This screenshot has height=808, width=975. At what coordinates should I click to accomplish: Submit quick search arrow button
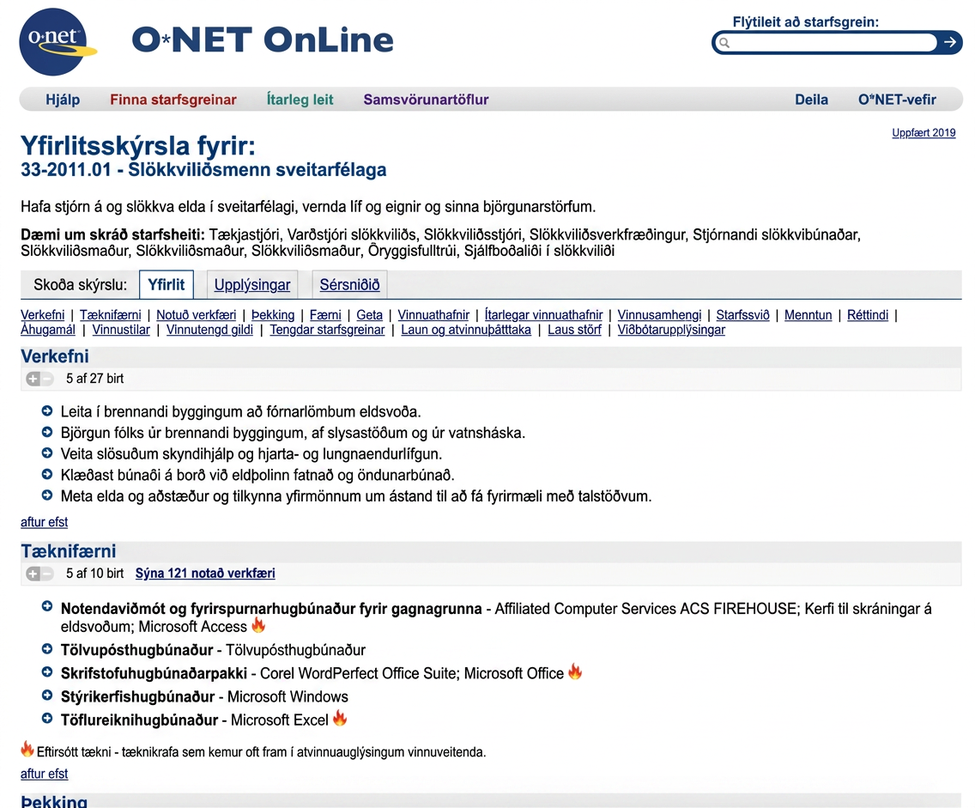(x=950, y=42)
